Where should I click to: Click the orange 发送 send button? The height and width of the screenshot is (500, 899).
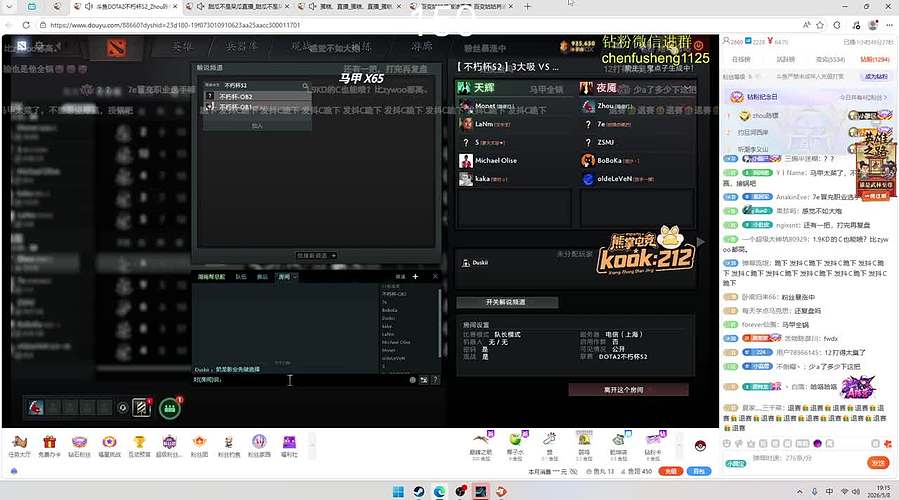(x=878, y=462)
